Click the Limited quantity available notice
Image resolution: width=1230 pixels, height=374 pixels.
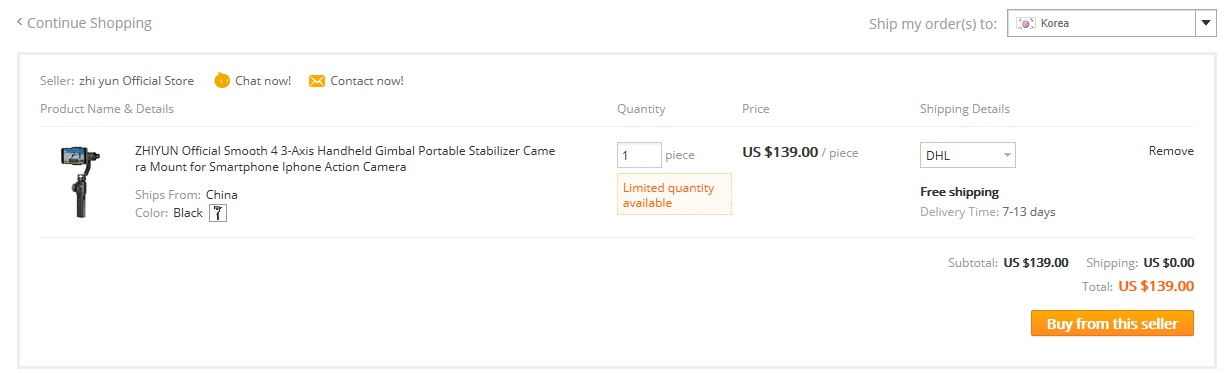(x=674, y=195)
